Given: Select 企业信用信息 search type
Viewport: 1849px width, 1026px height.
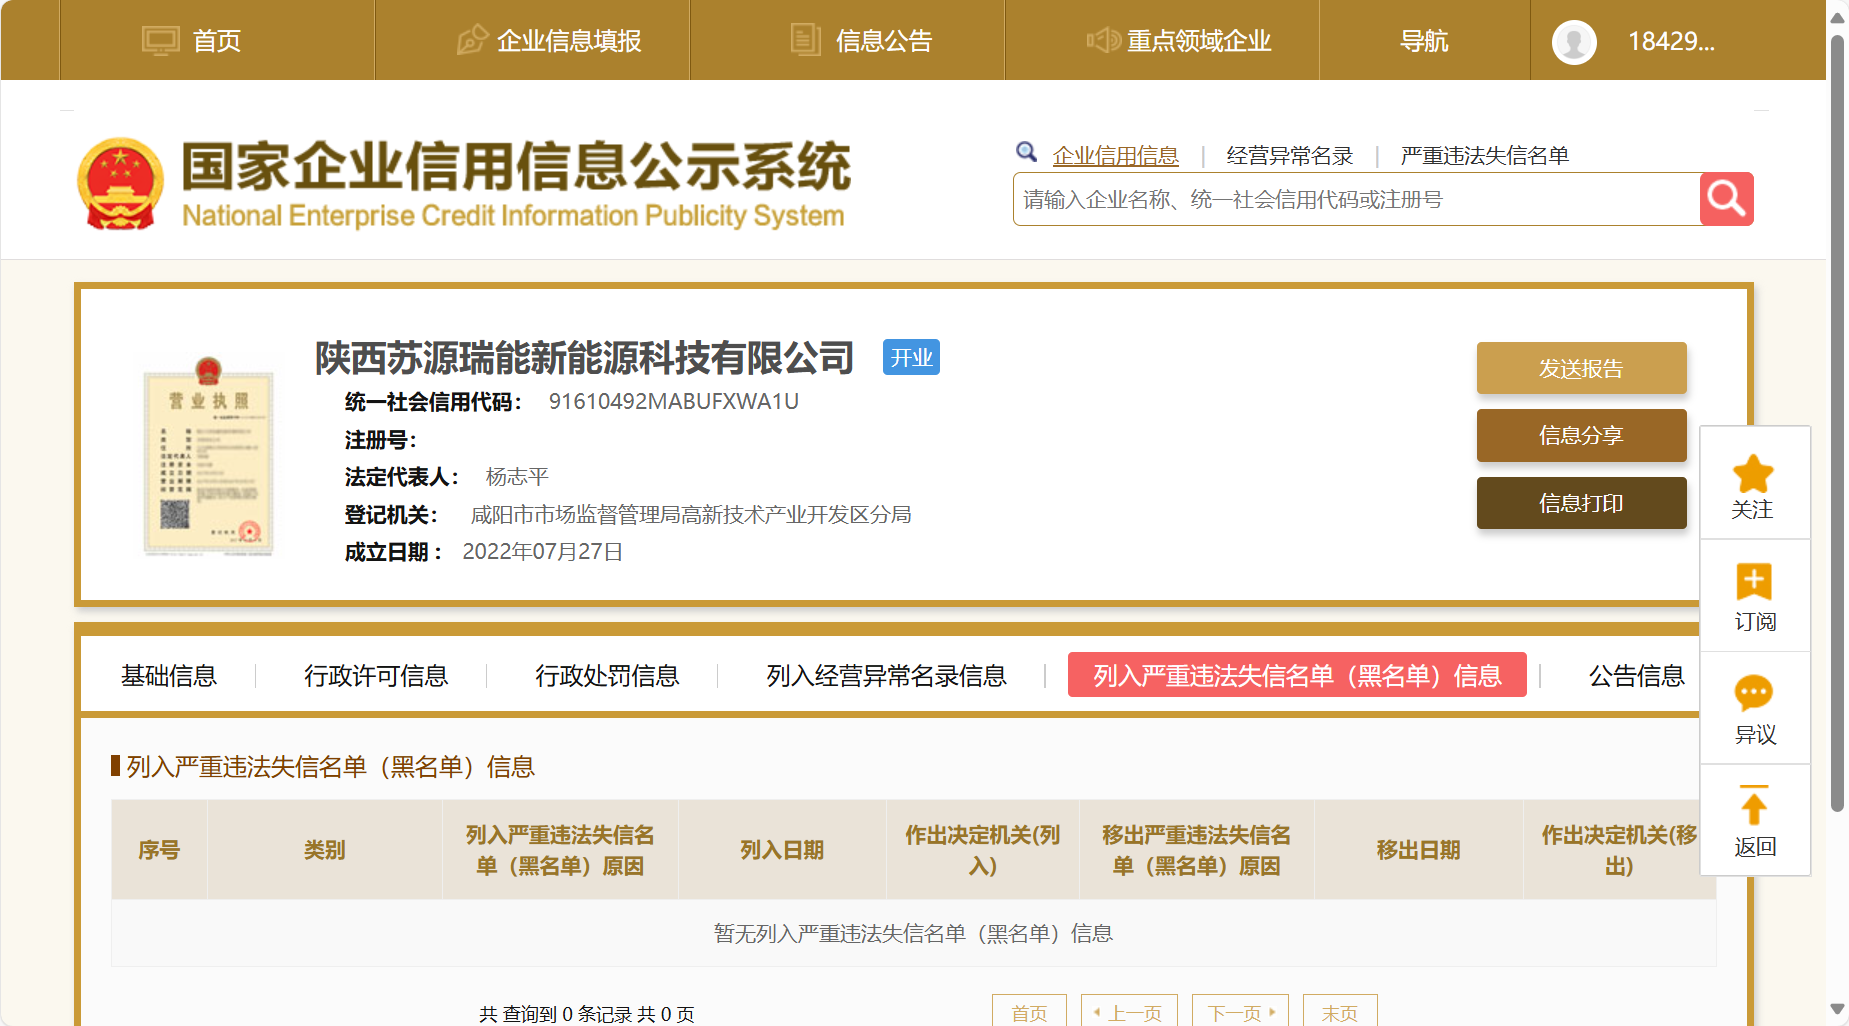Looking at the screenshot, I should 1115,156.
